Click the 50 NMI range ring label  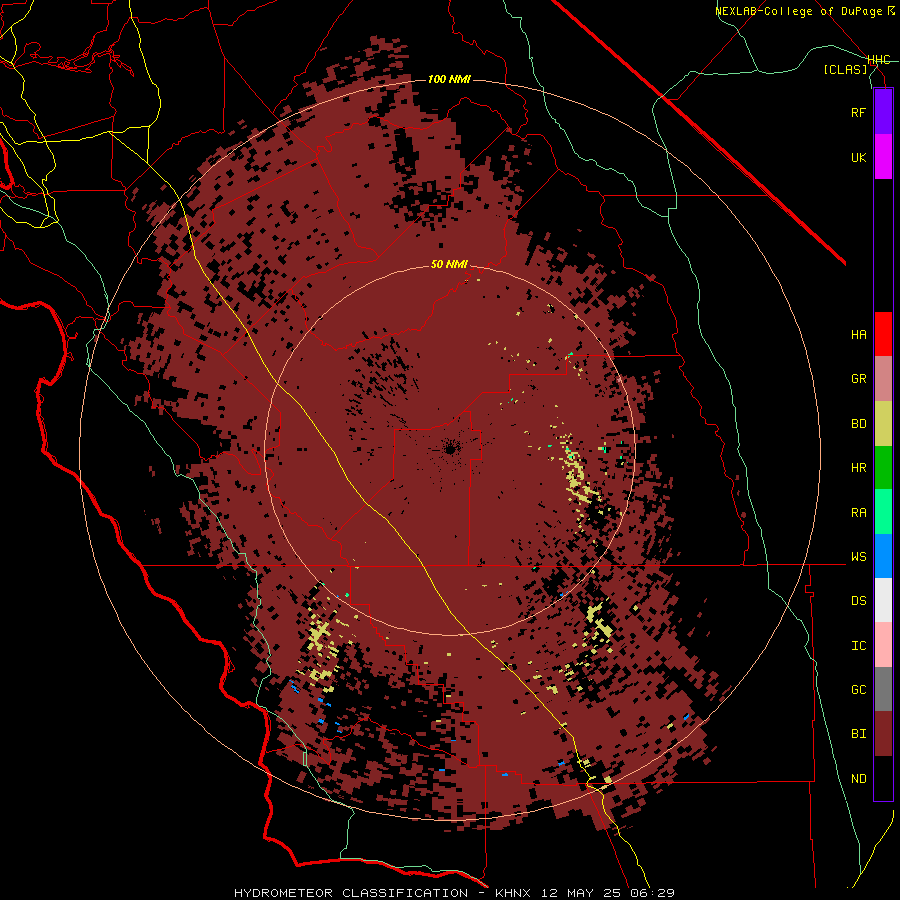(449, 265)
